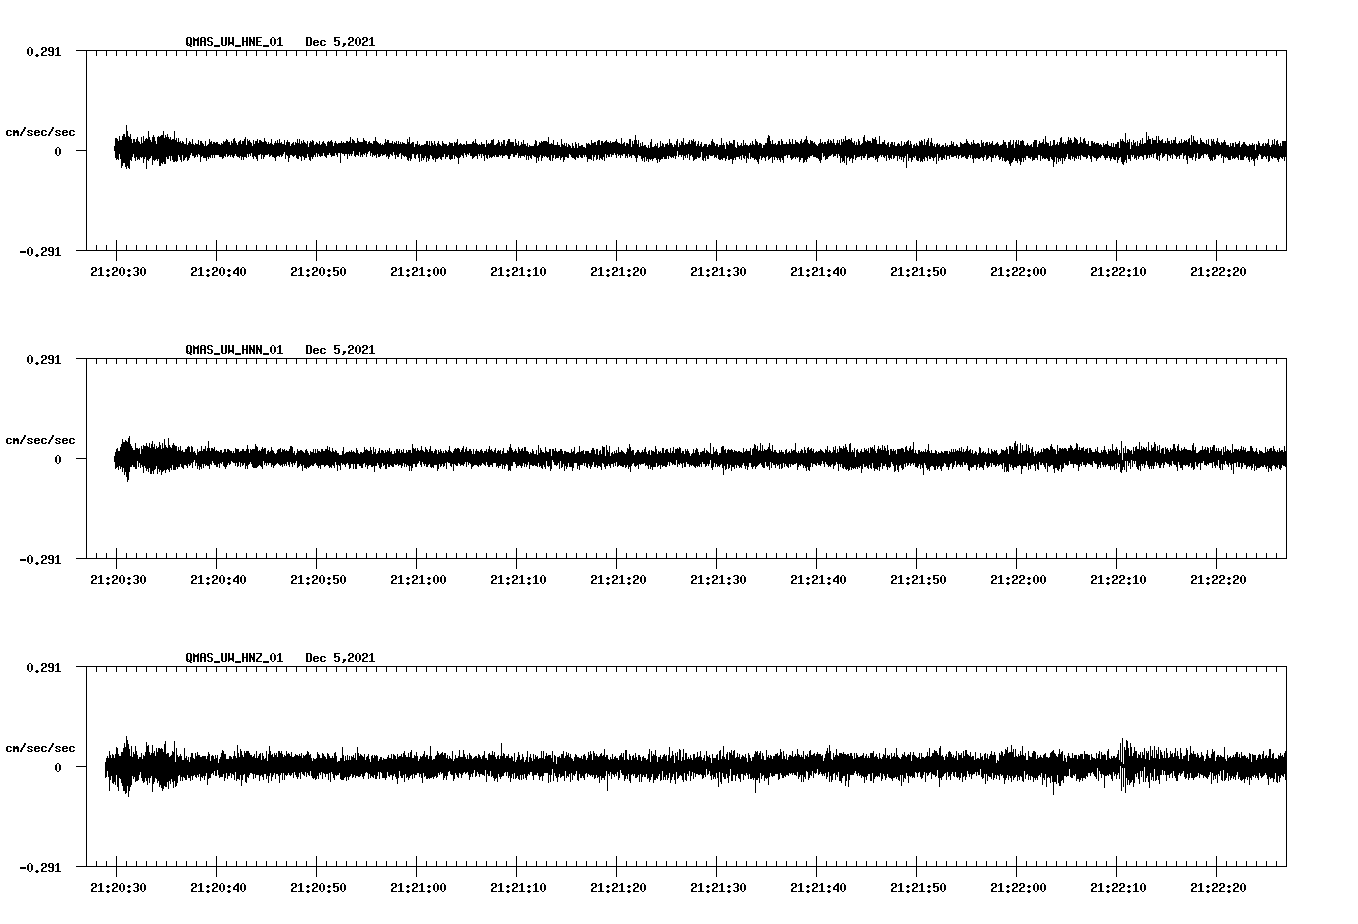Screen dimensions: 1358x924
Task: Click the 21:20:30 time label on HNZ plot
Action: pyautogui.click(x=118, y=888)
